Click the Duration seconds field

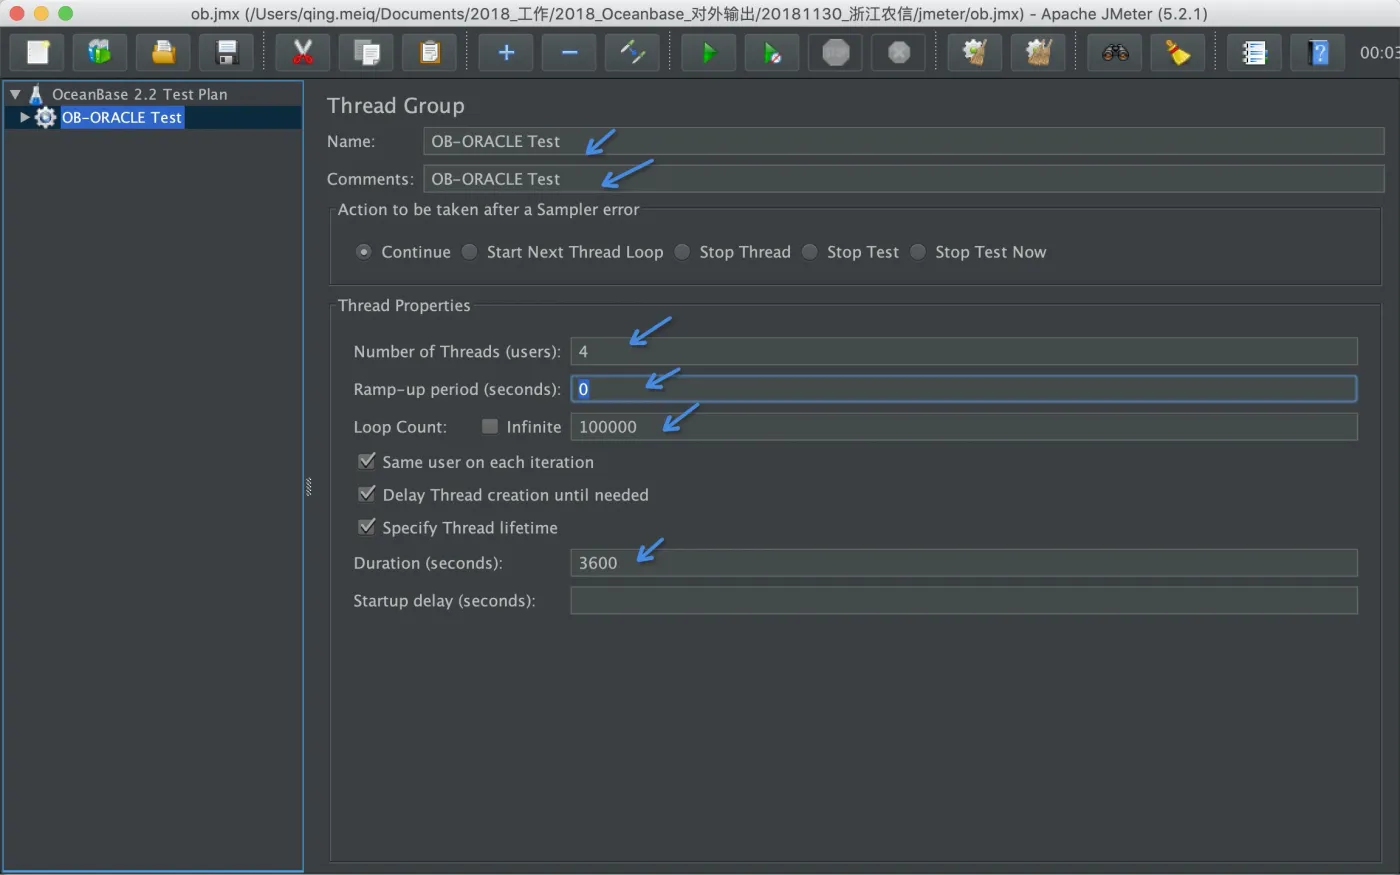click(964, 563)
